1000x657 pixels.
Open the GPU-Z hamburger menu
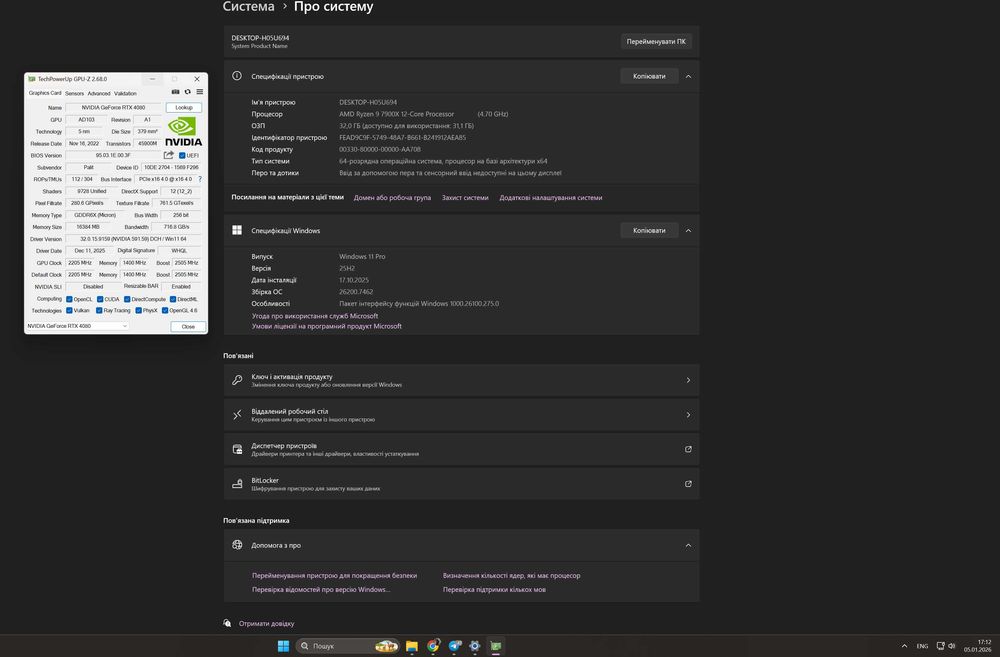pyautogui.click(x=200, y=92)
